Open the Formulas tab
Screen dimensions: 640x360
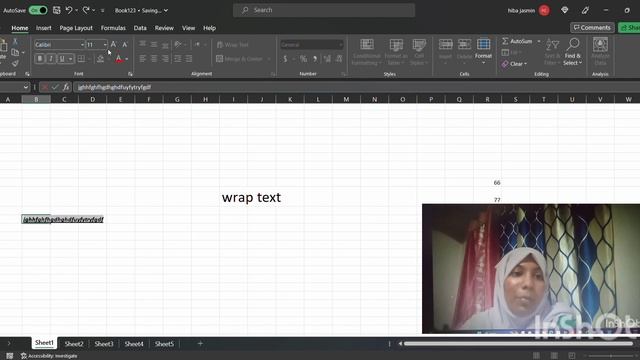113,28
